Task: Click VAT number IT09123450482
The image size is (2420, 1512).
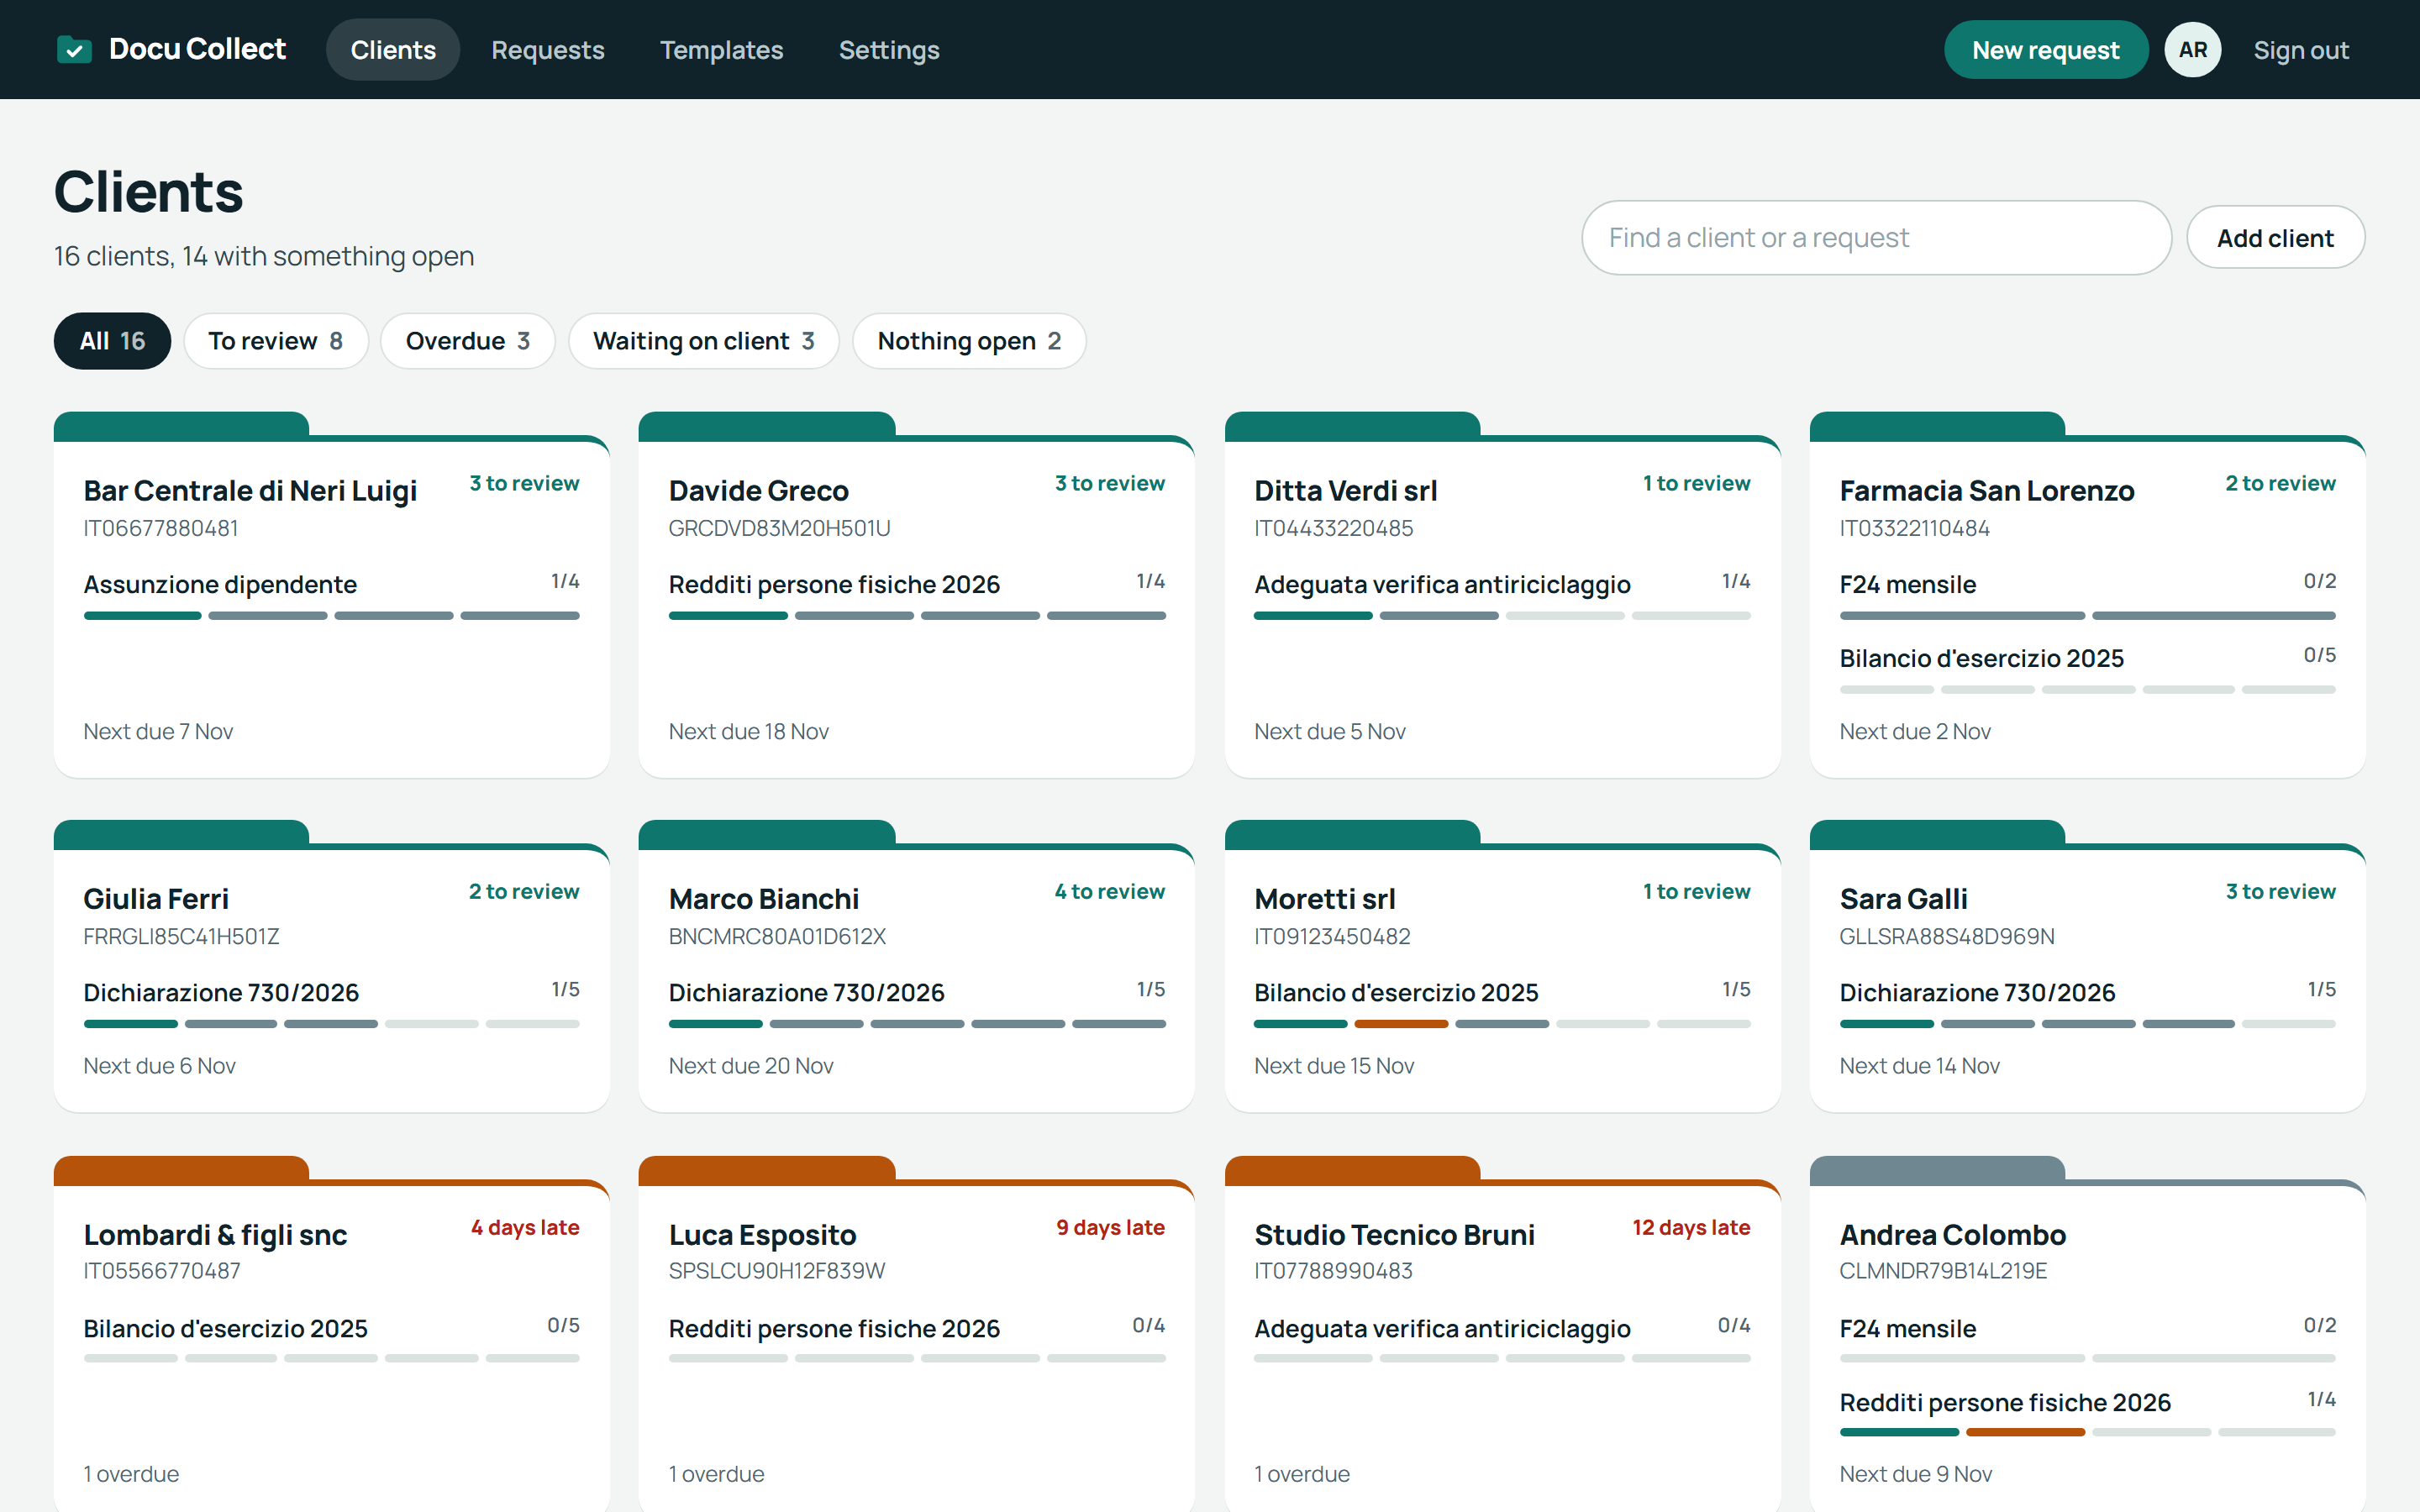Action: click(x=1332, y=936)
